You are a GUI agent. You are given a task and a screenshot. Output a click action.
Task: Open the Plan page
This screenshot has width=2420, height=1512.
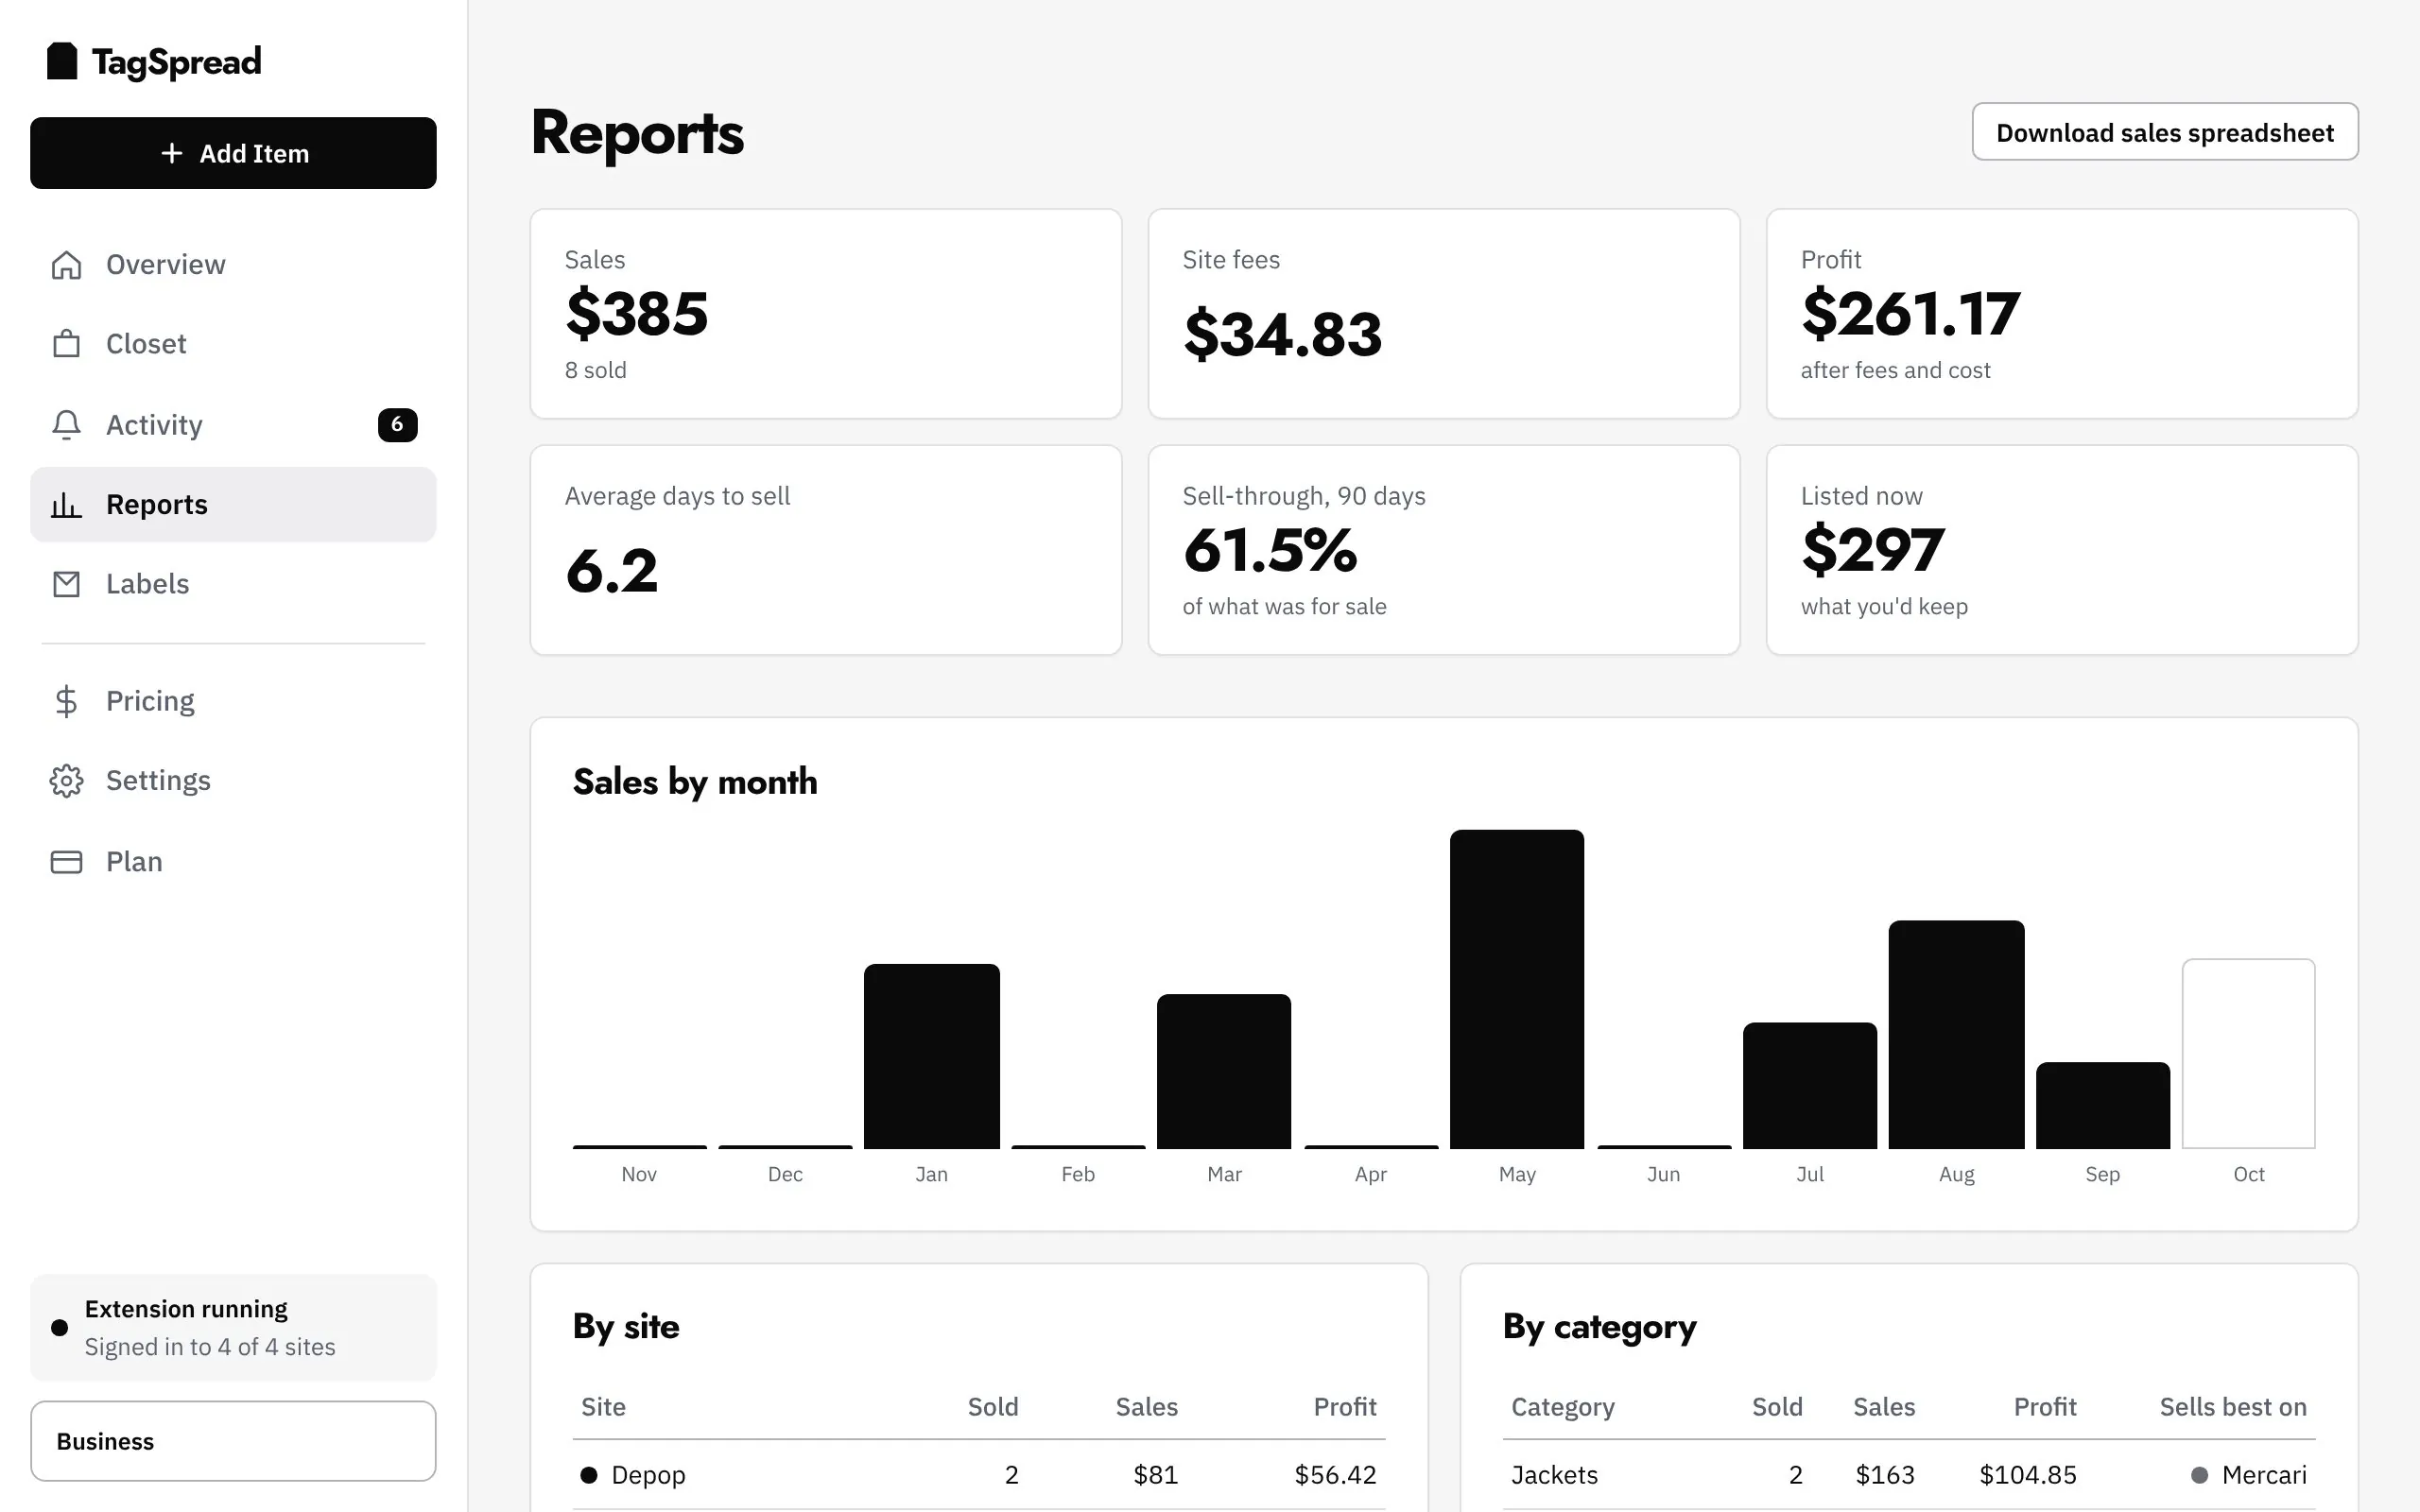coord(233,862)
